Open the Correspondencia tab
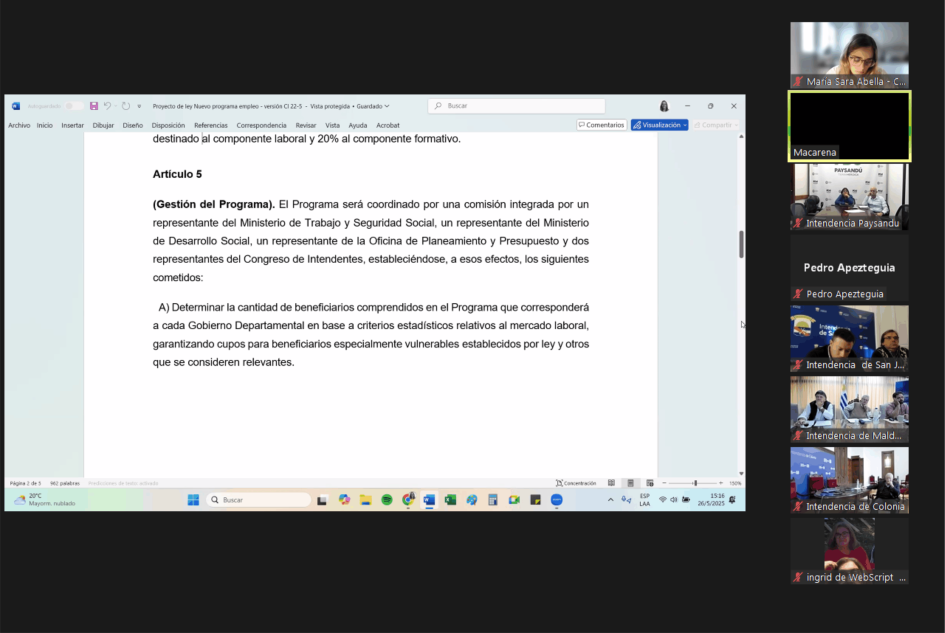Viewport: 945px width, 633px height. (262, 125)
